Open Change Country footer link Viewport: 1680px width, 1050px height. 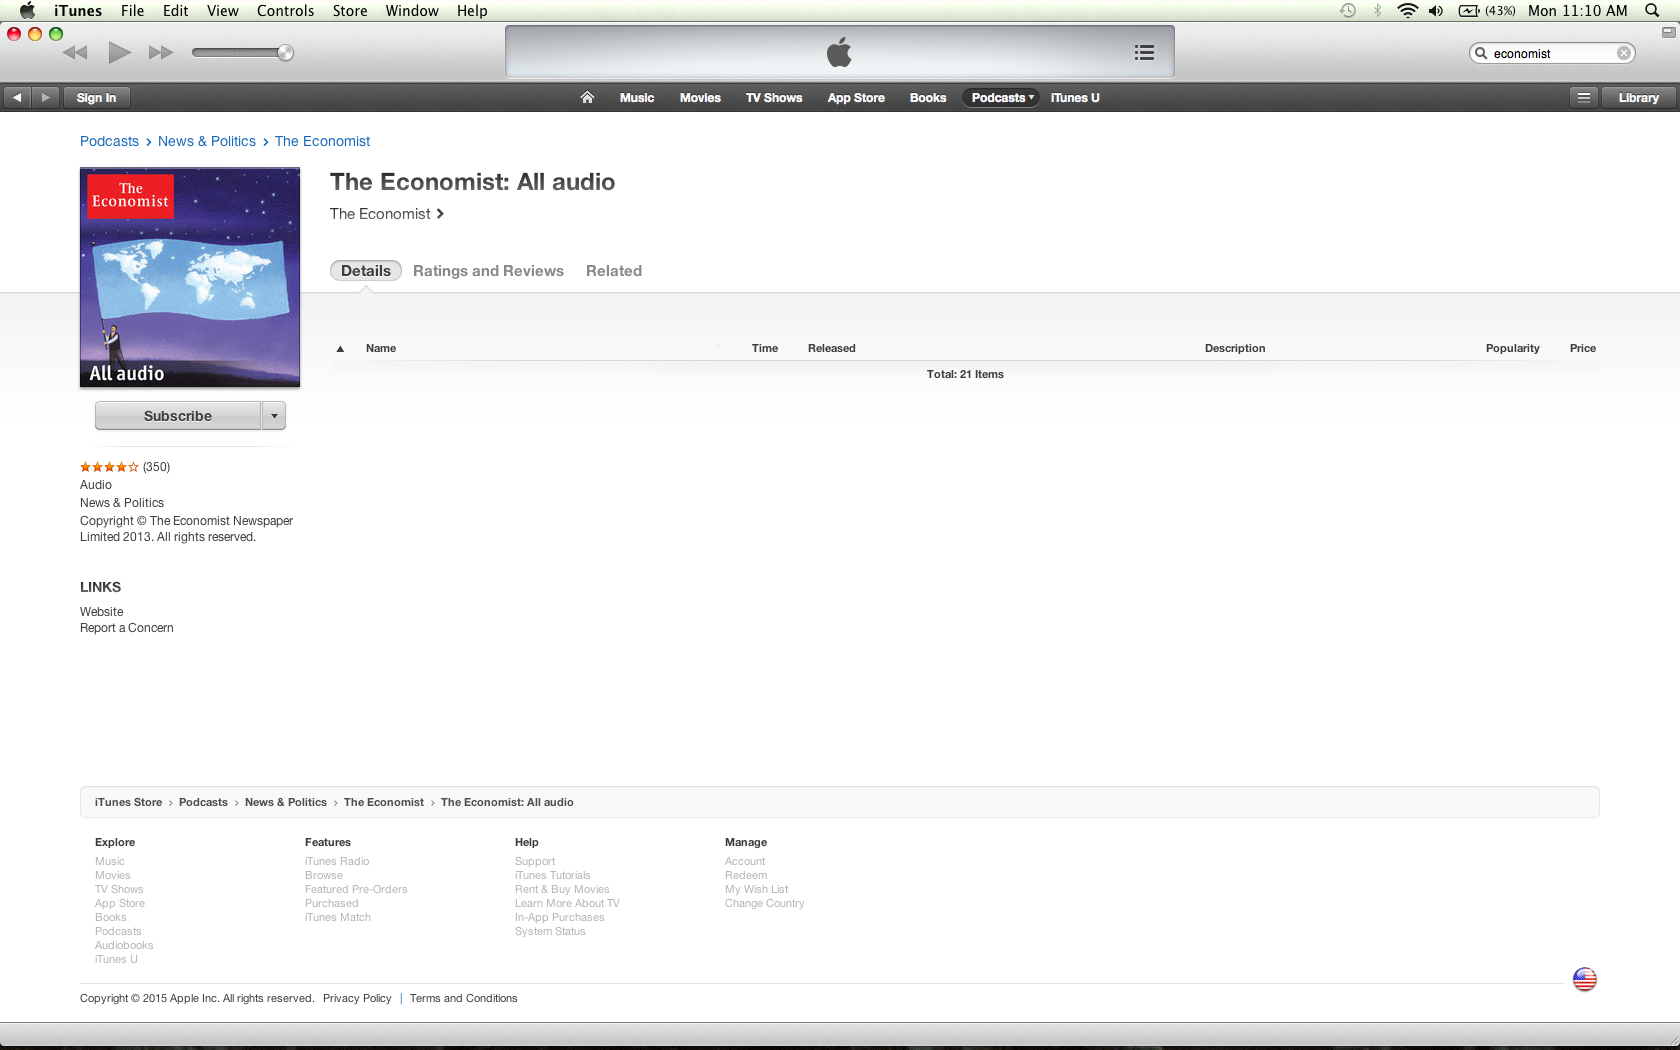click(x=764, y=903)
